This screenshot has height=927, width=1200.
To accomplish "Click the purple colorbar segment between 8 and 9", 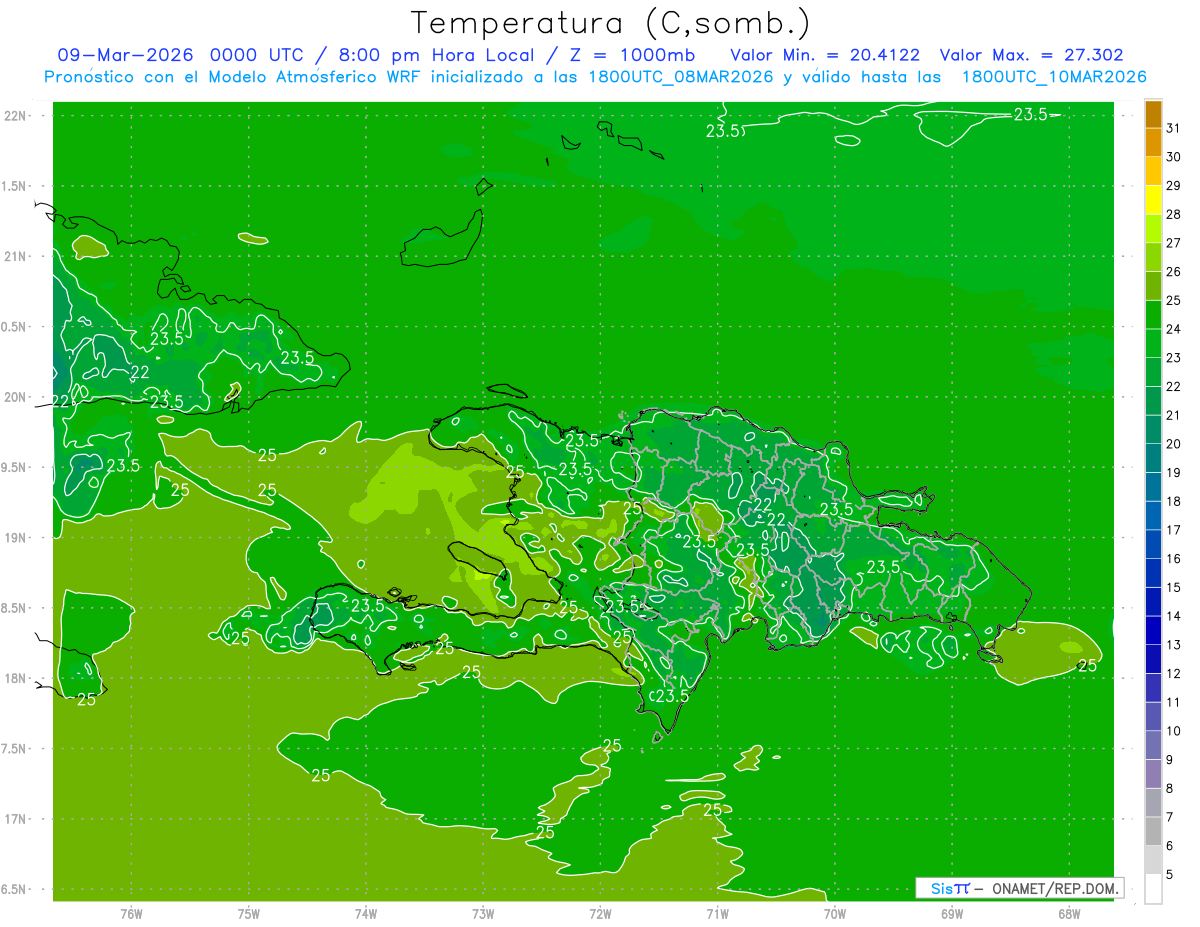I will [1153, 774].
